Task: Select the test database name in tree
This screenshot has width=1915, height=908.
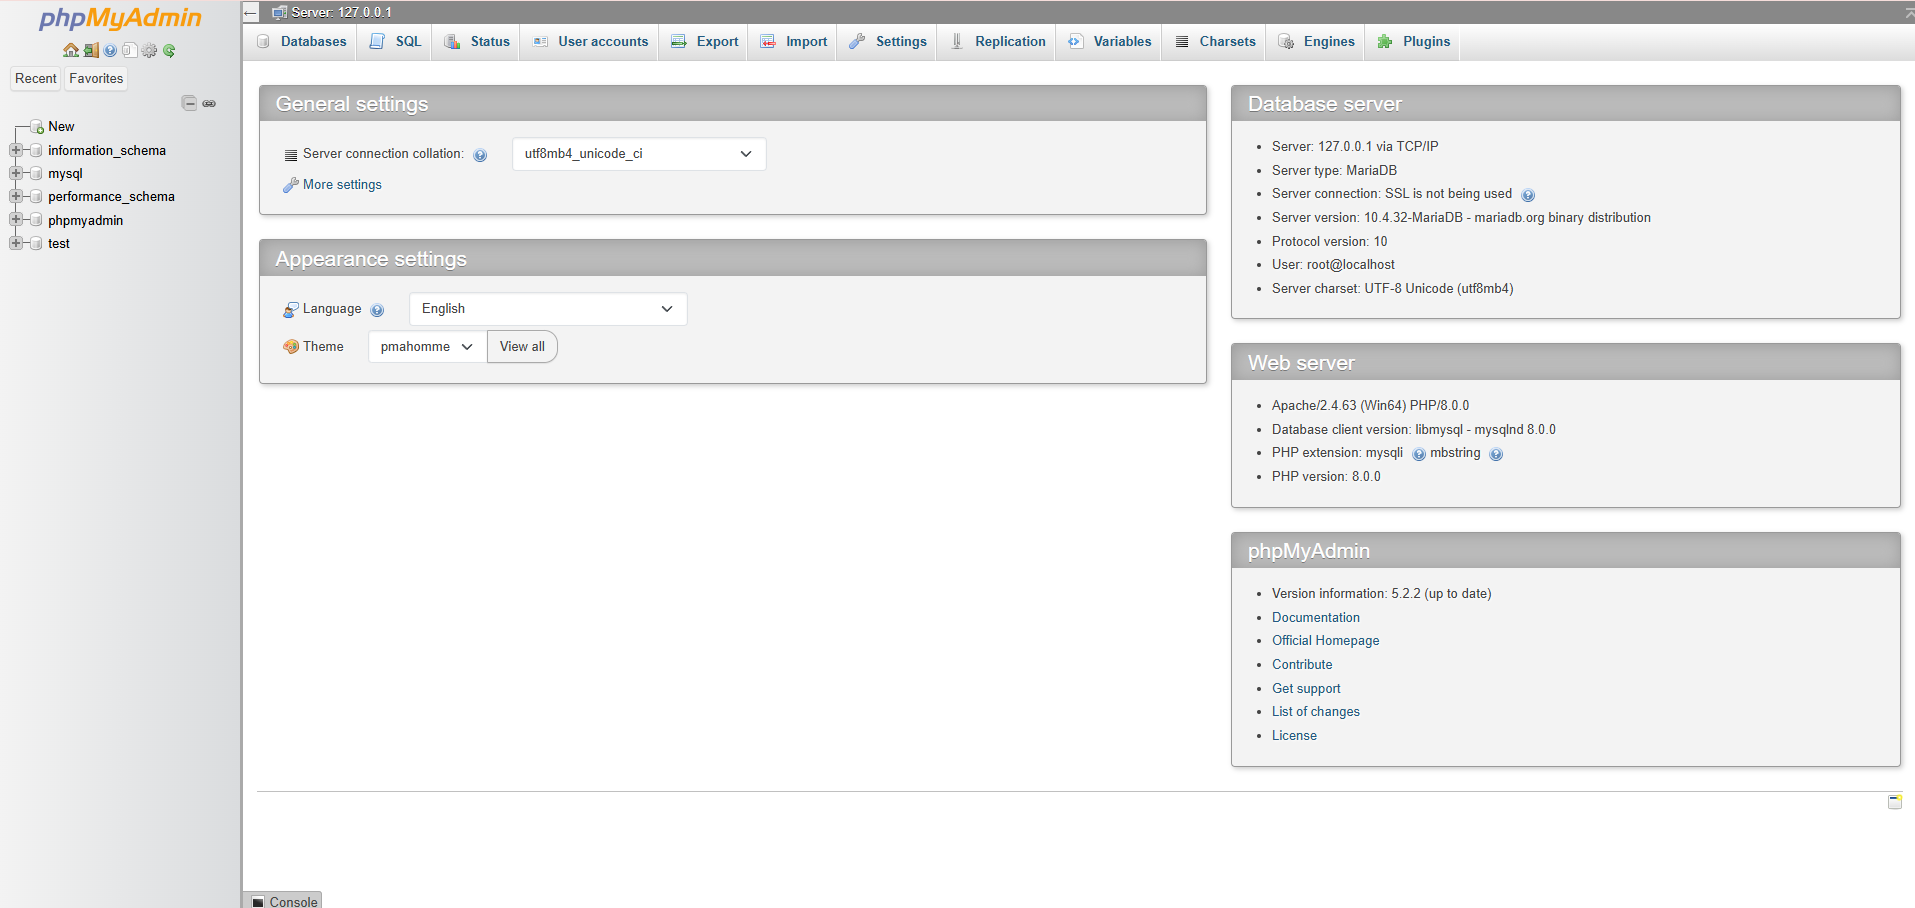Action: click(x=59, y=244)
